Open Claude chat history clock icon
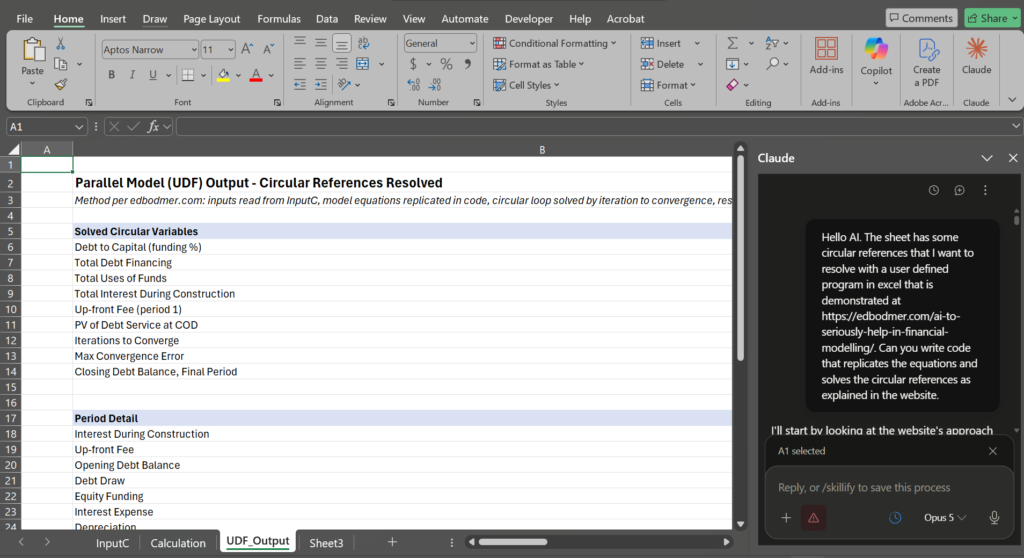The image size is (1024, 558). 934,190
